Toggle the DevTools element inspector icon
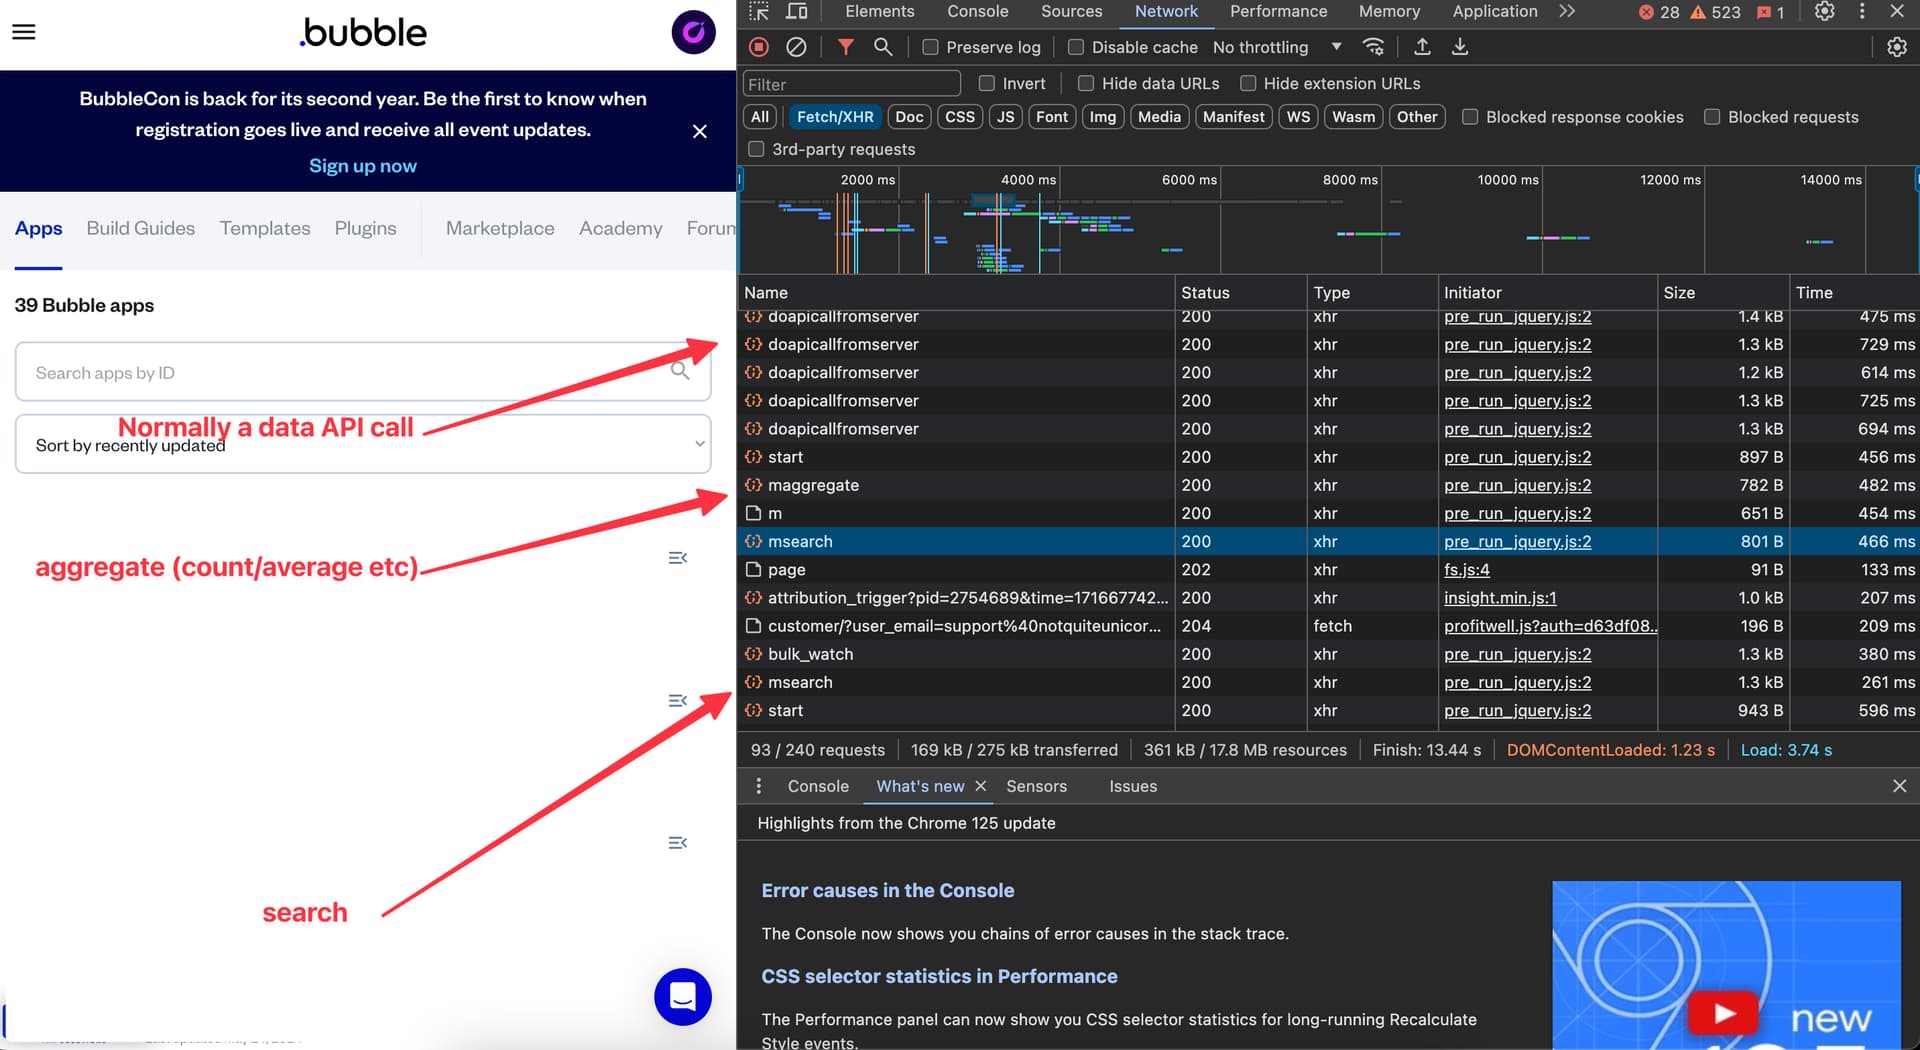Image resolution: width=1920 pixels, height=1050 pixels. click(759, 11)
